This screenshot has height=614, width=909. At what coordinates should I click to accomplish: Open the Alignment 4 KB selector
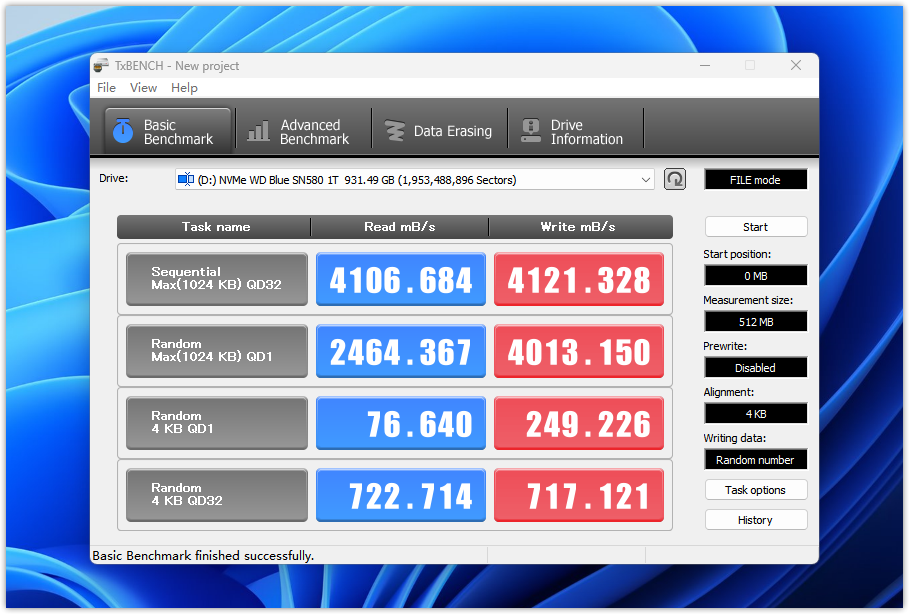pos(755,414)
